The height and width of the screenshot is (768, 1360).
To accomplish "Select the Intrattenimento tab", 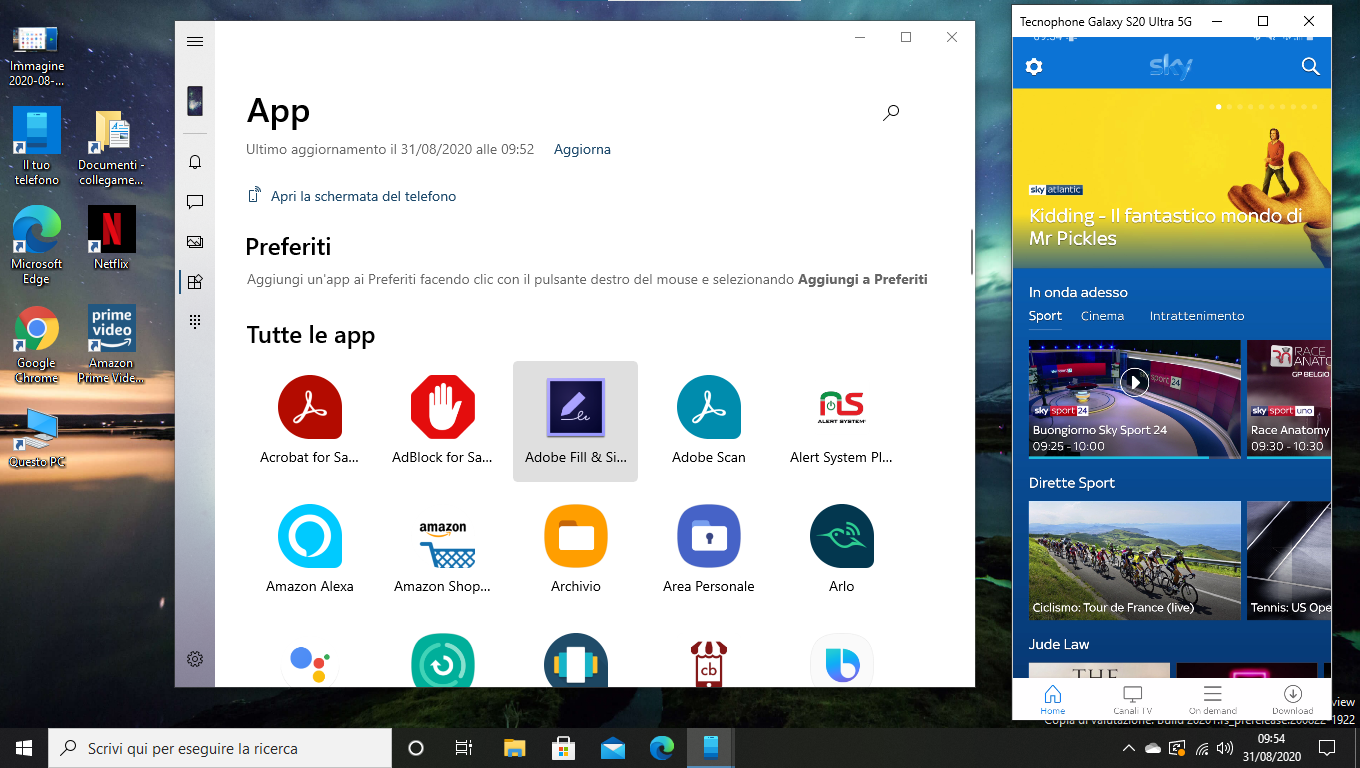I will [1196, 316].
